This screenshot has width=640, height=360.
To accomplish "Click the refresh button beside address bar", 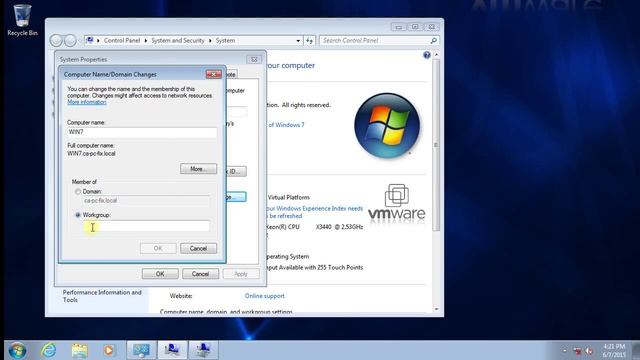I will click(x=309, y=40).
